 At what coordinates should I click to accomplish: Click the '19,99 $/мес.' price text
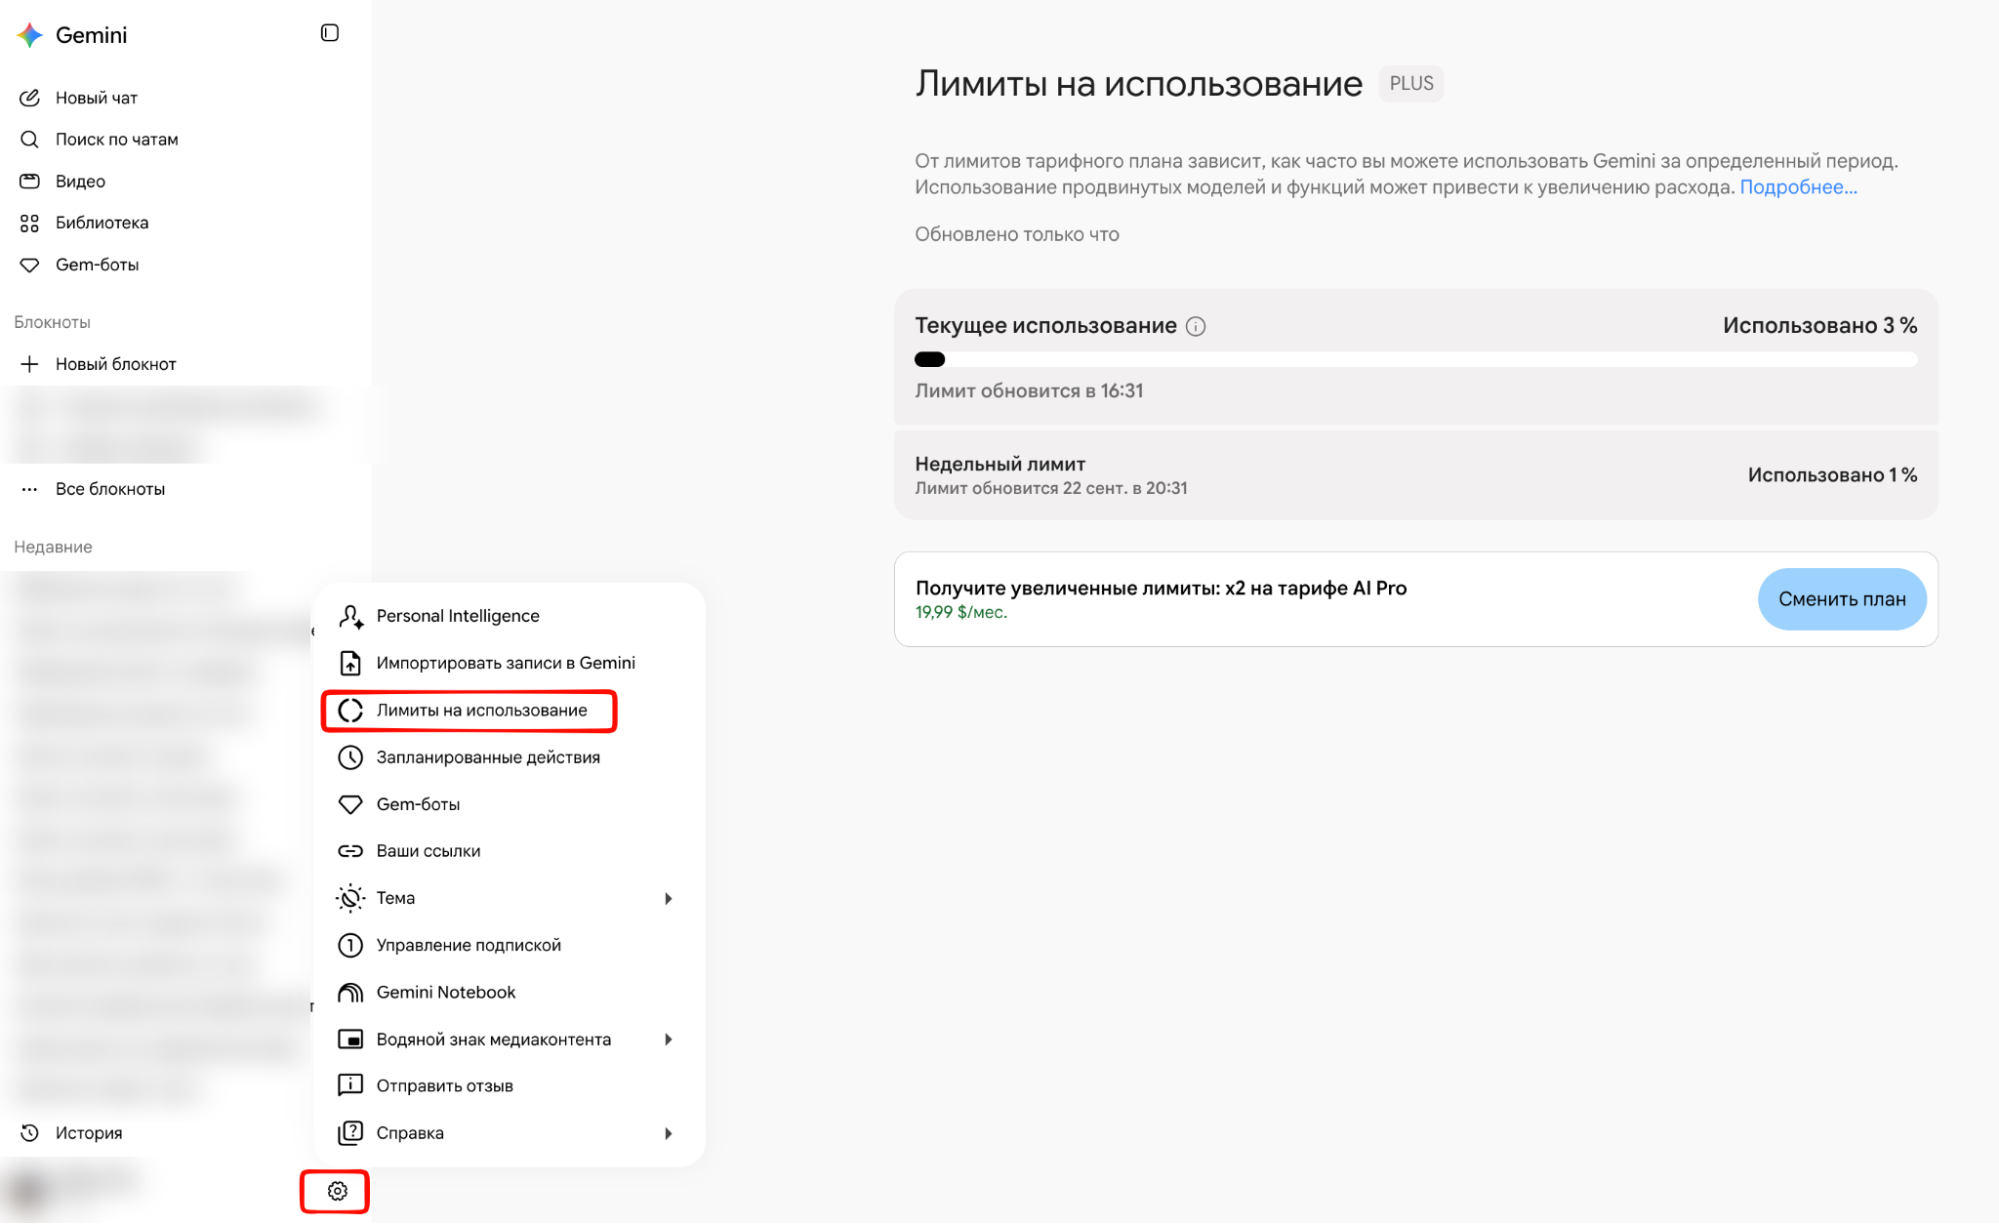(x=961, y=612)
